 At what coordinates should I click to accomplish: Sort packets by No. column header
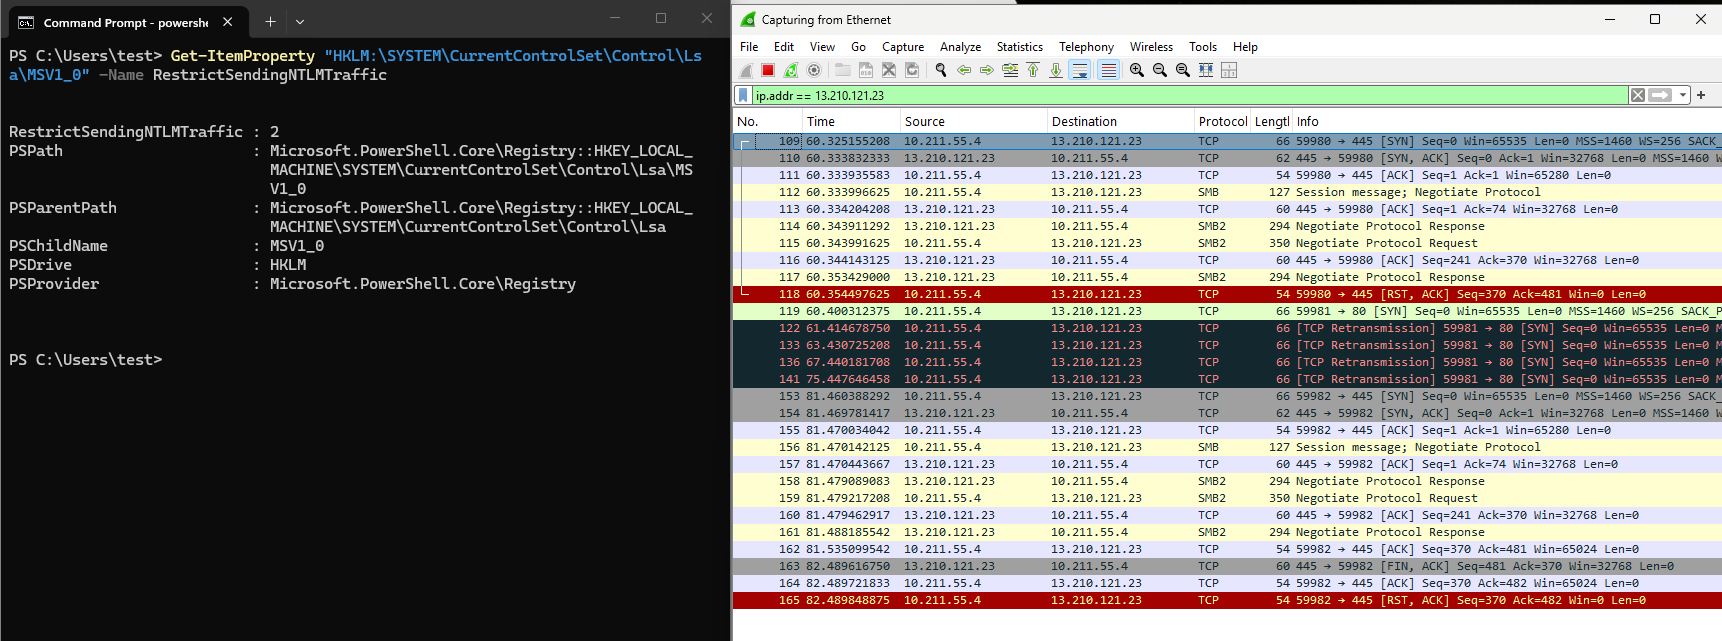click(767, 121)
